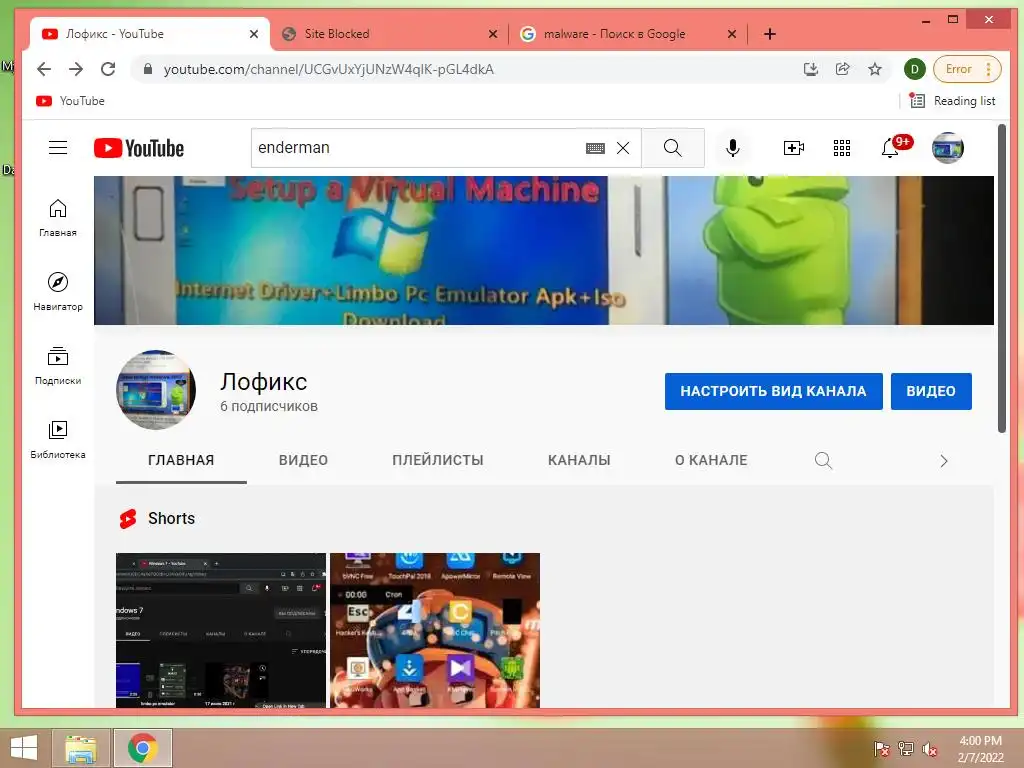Open the network tray icon

coord(906,749)
